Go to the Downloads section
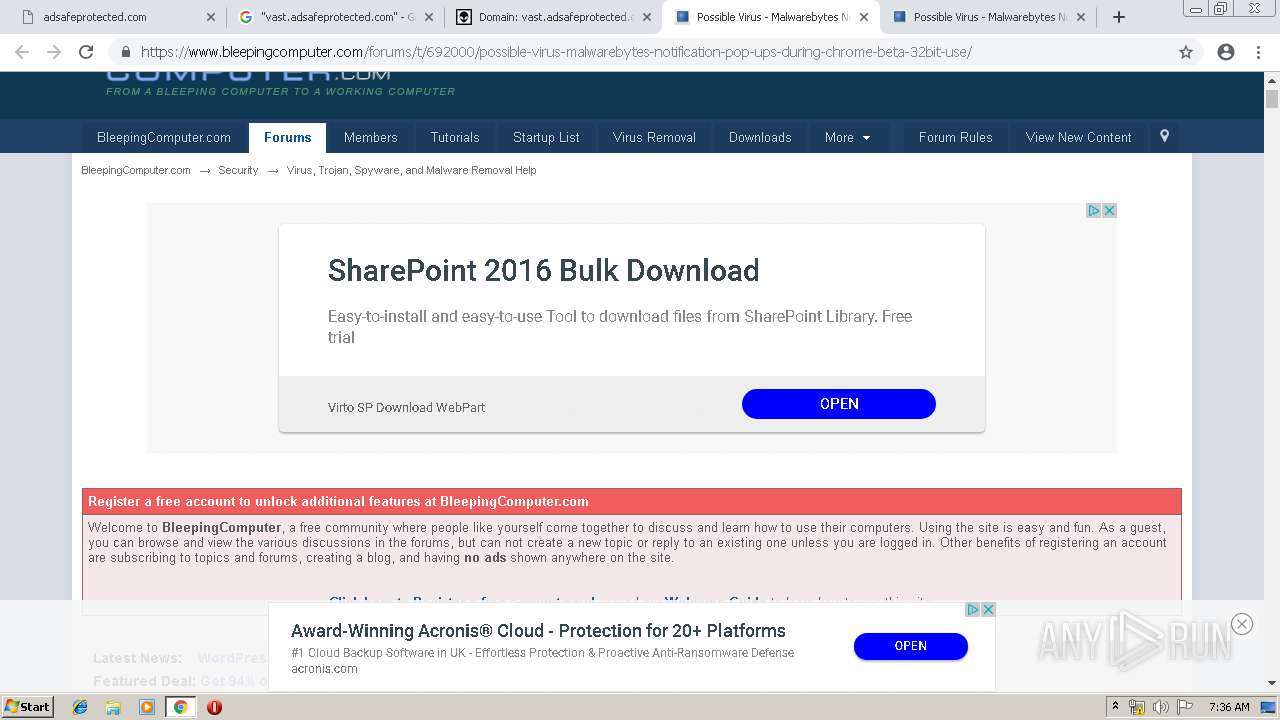This screenshot has width=1280, height=720. pyautogui.click(x=760, y=137)
